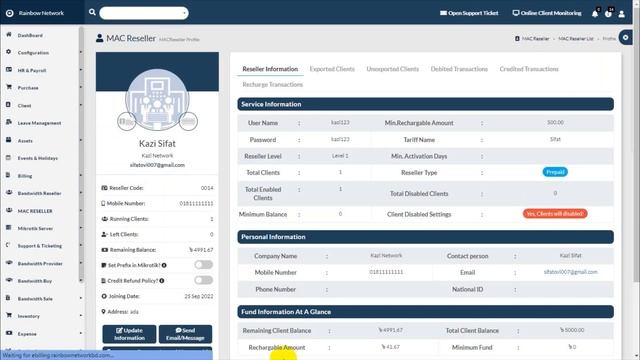The image size is (640, 360).
Task: Click the MAC Reseller List breadcrumb
Action: (x=576, y=38)
